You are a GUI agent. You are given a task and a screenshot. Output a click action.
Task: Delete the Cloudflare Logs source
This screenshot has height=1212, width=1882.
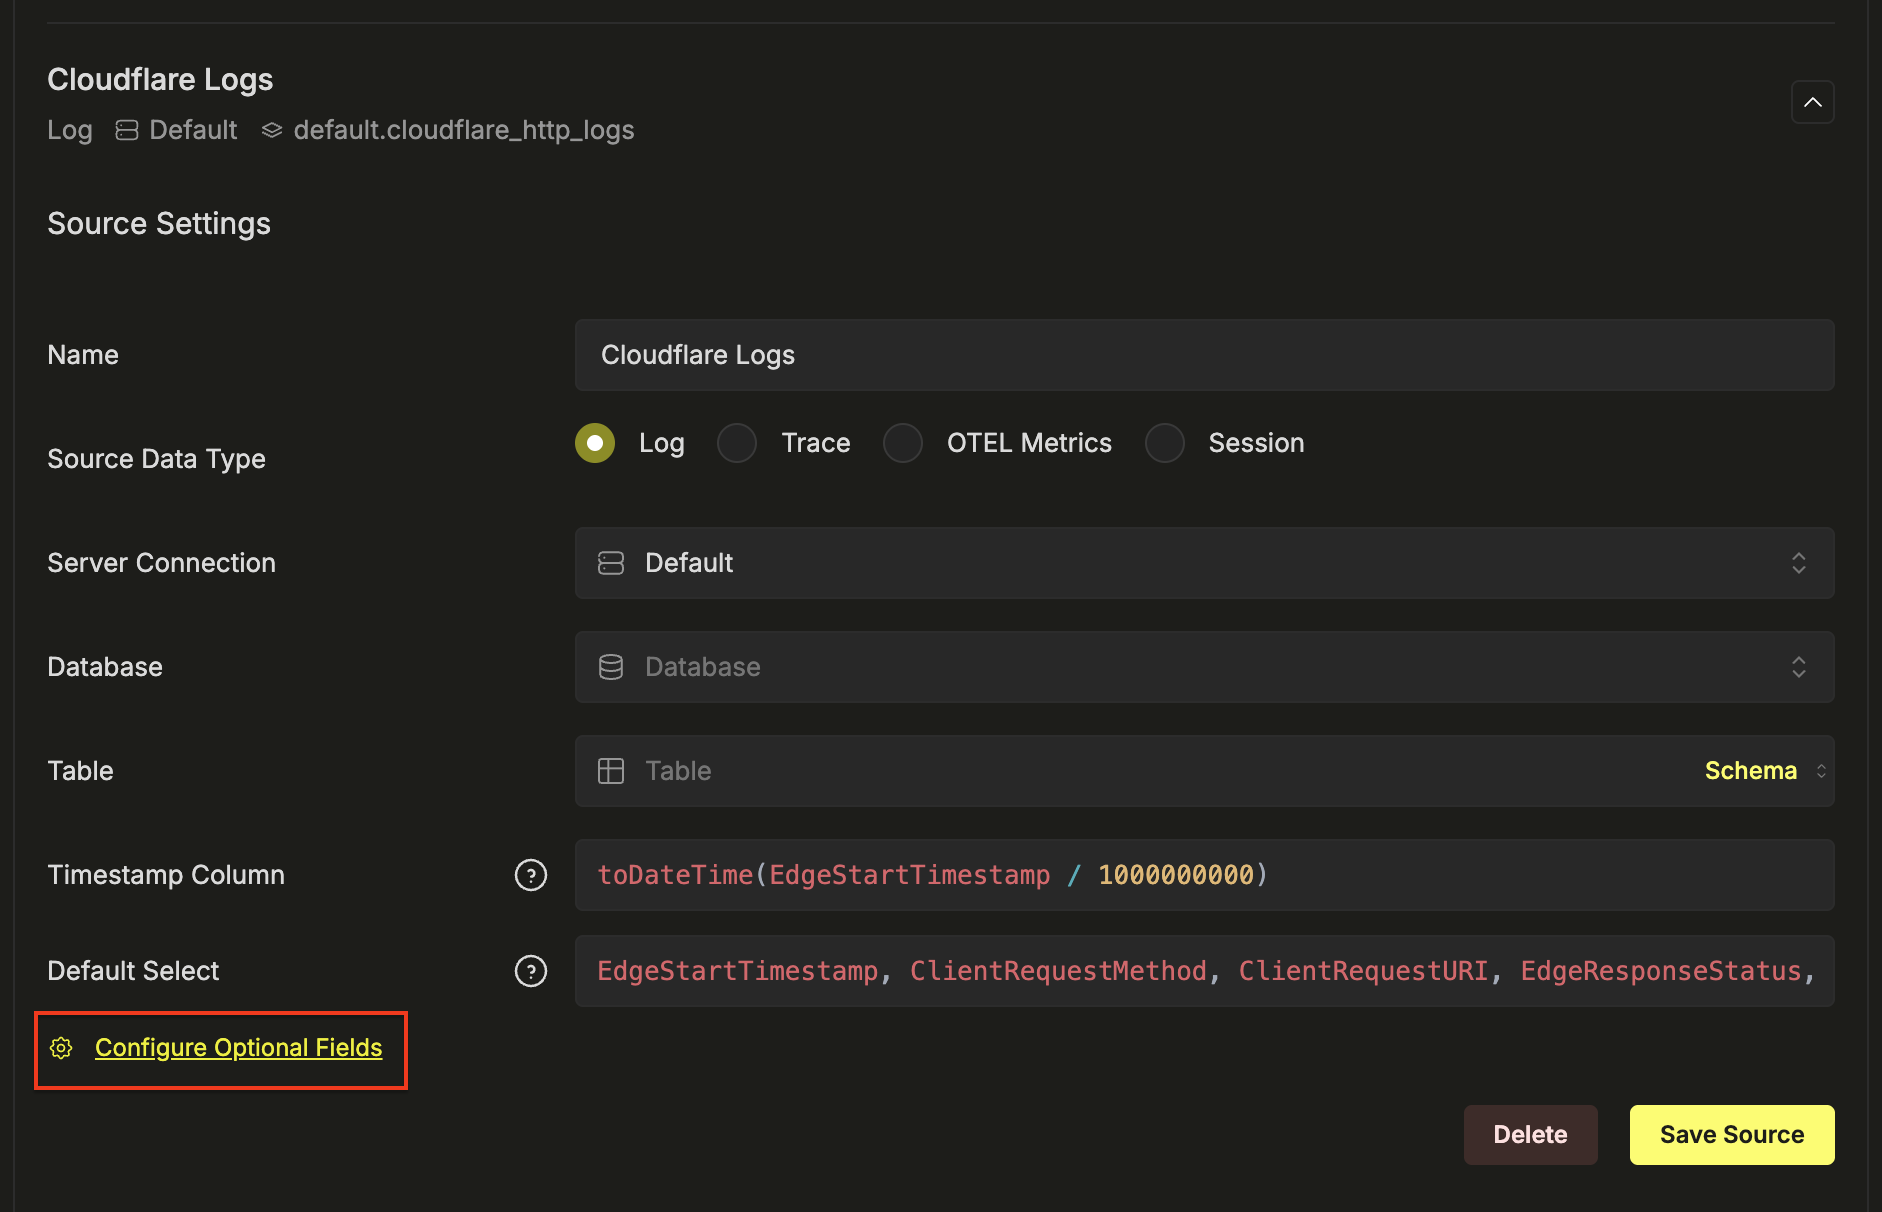coord(1530,1135)
